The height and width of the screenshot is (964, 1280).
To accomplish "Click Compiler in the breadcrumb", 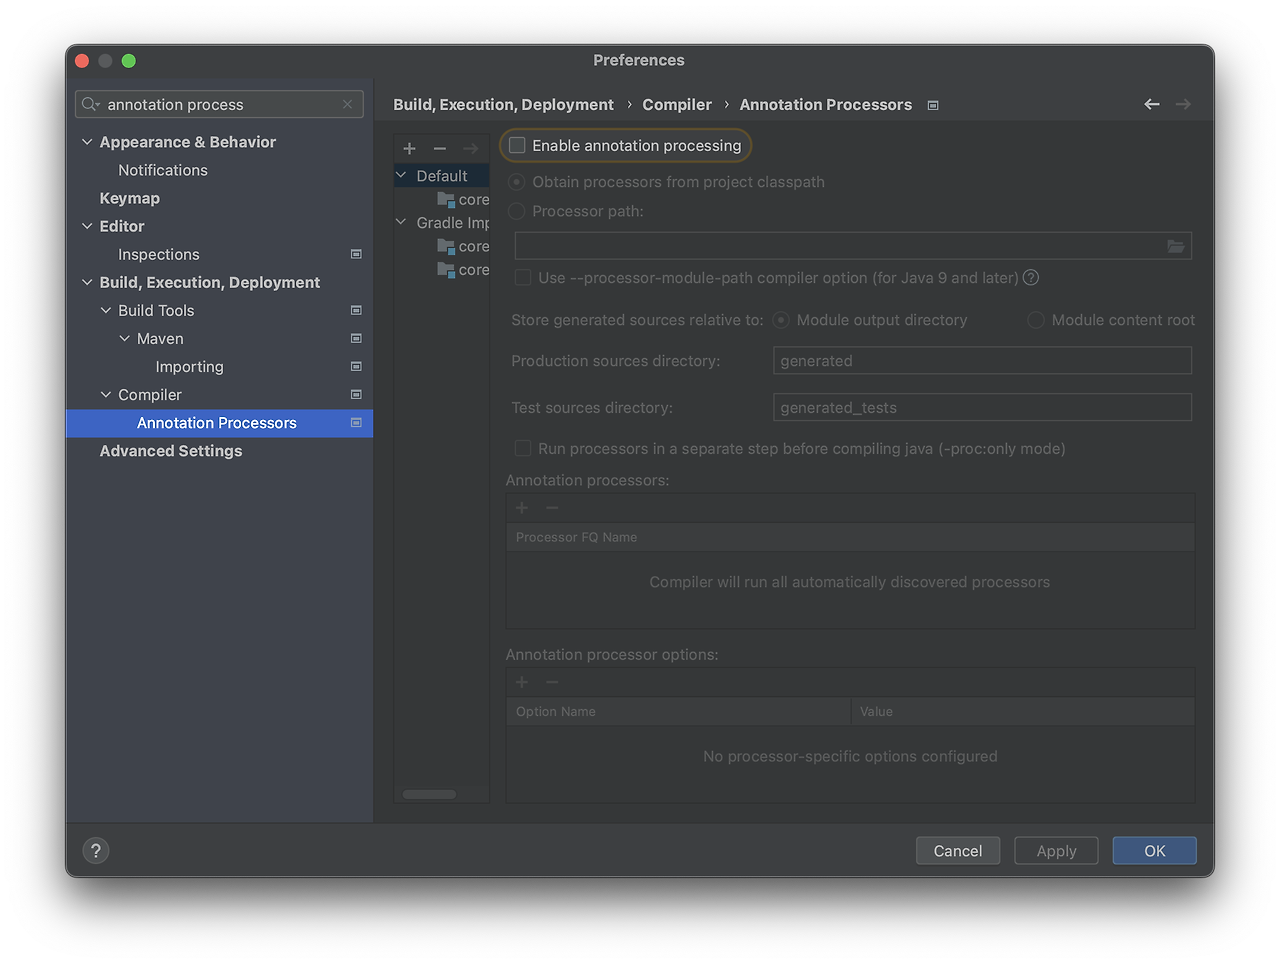I will point(677,105).
